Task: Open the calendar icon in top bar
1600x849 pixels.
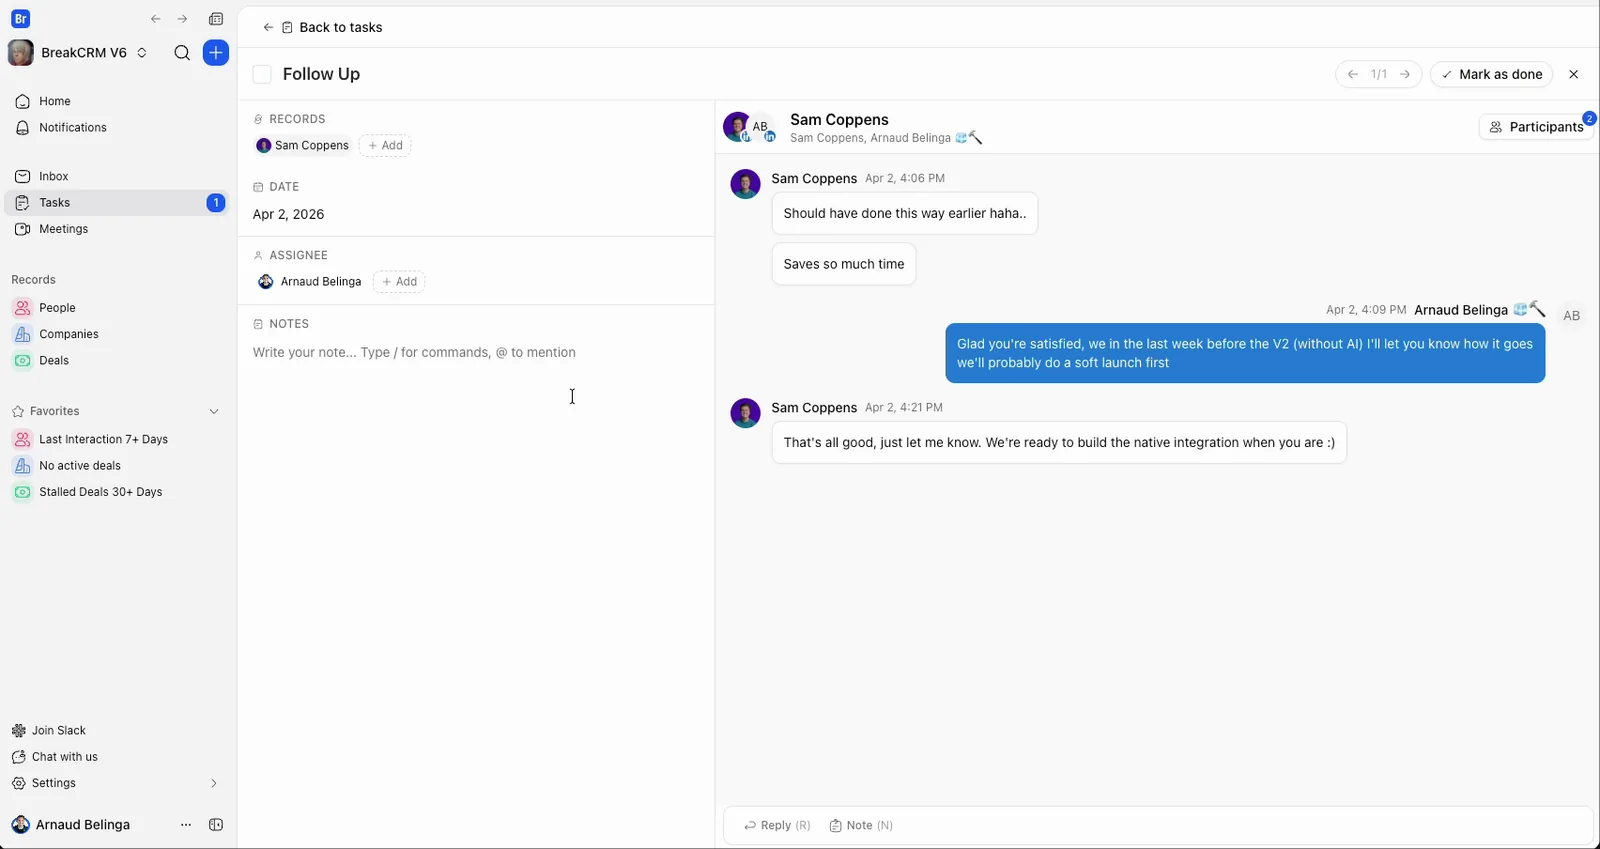Action: coord(216,19)
